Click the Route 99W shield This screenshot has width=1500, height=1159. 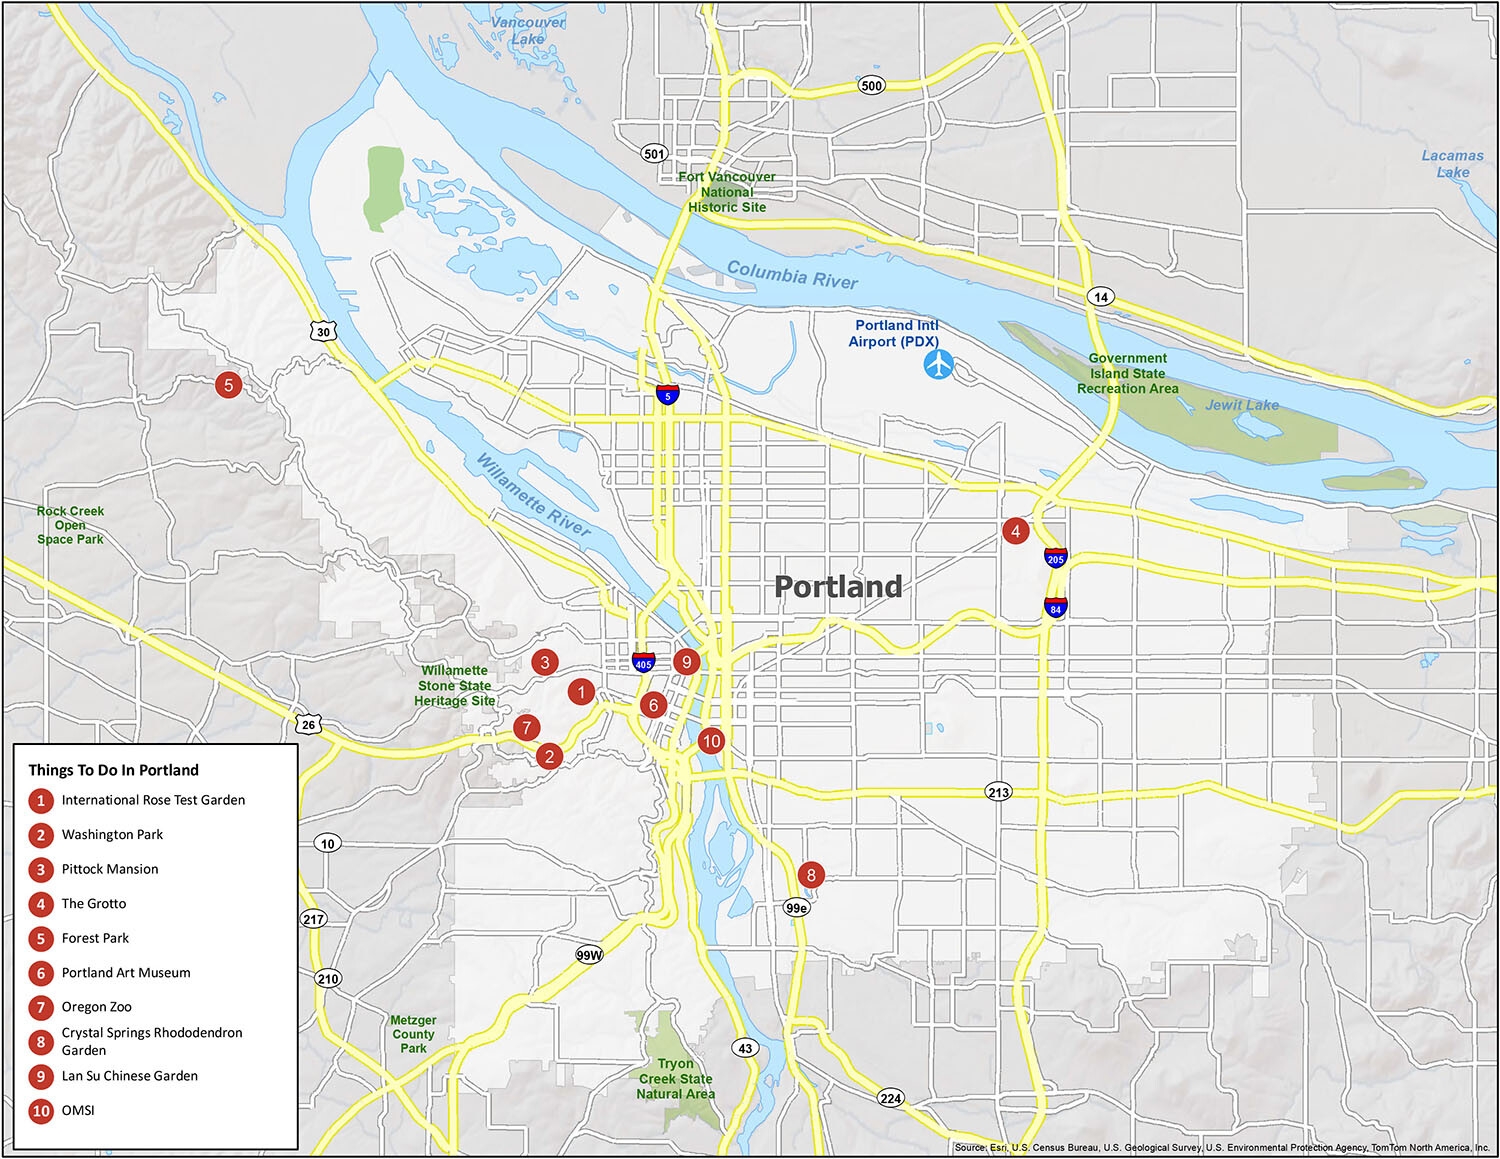pyautogui.click(x=588, y=955)
